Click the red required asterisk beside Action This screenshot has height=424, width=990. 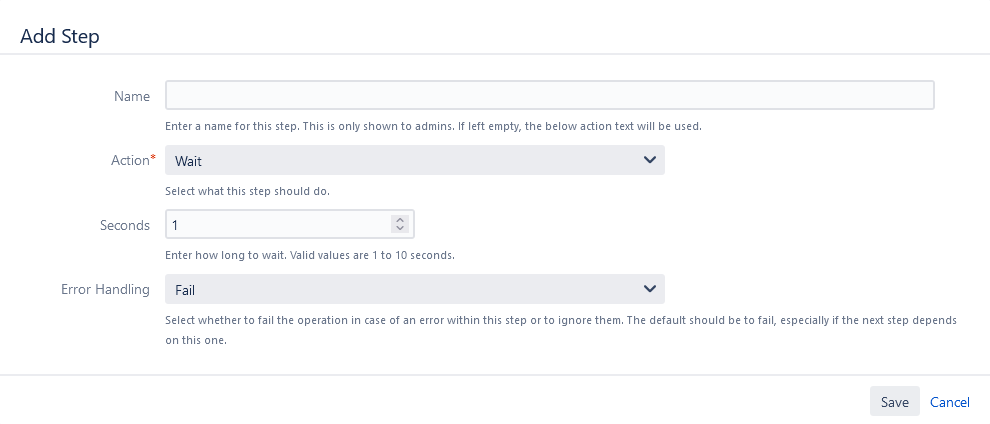(x=153, y=158)
